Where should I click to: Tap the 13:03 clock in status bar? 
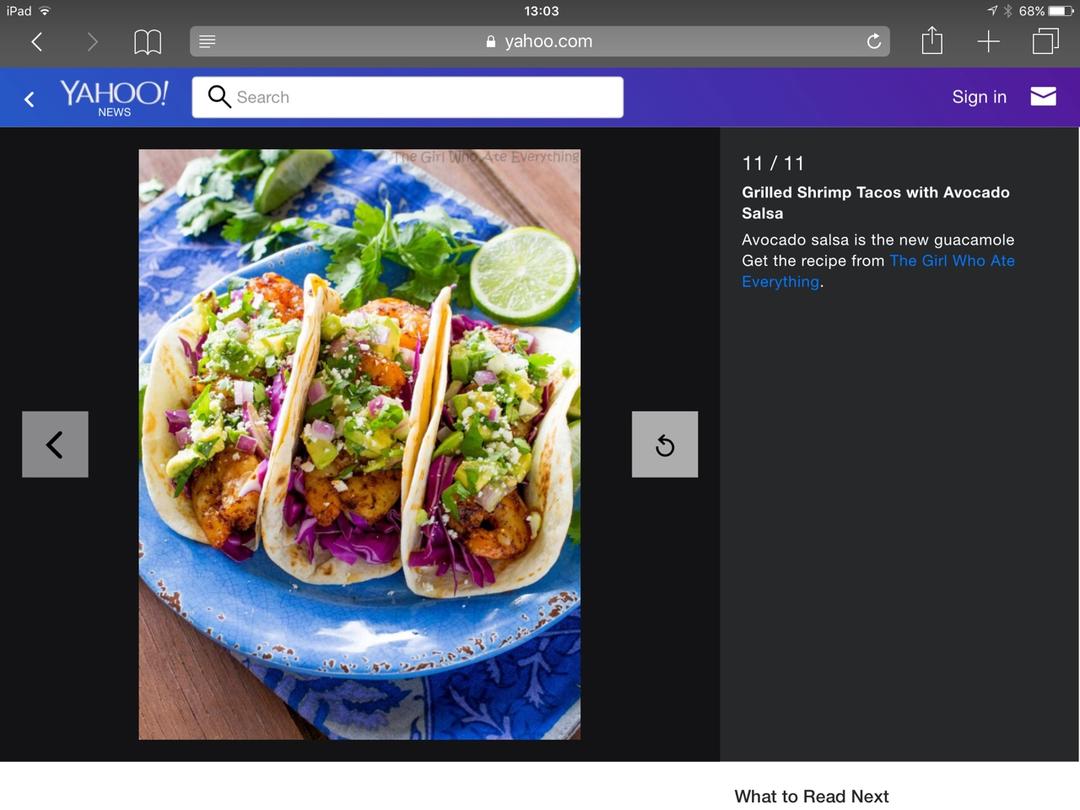(541, 11)
